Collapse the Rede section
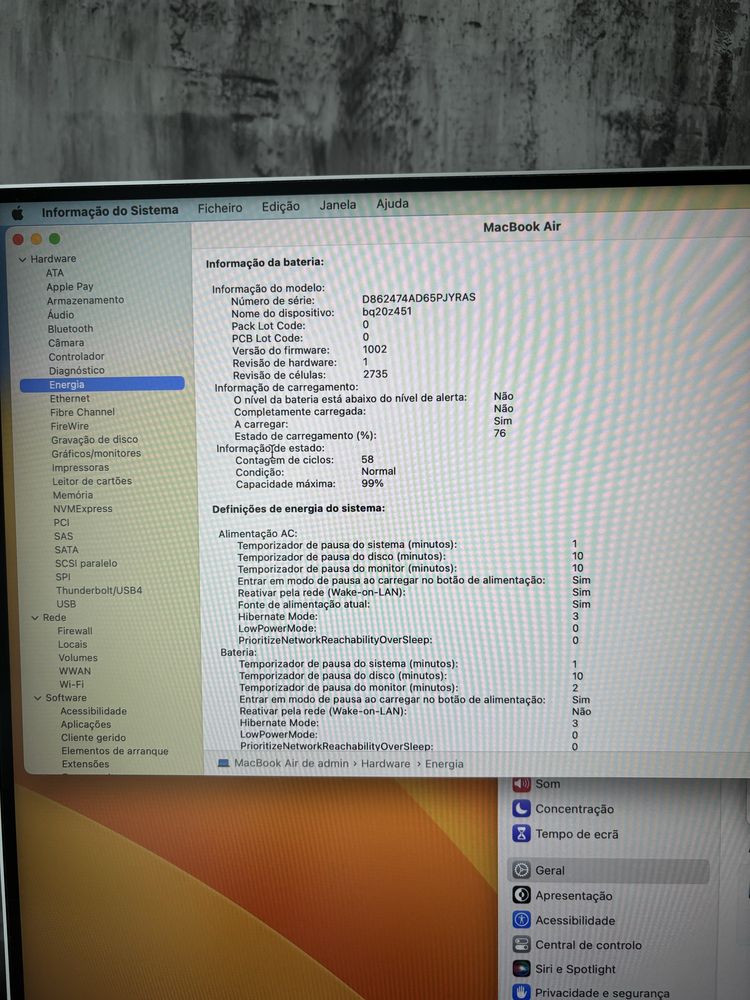This screenshot has height=1000, width=750. pyautogui.click(x=35, y=618)
